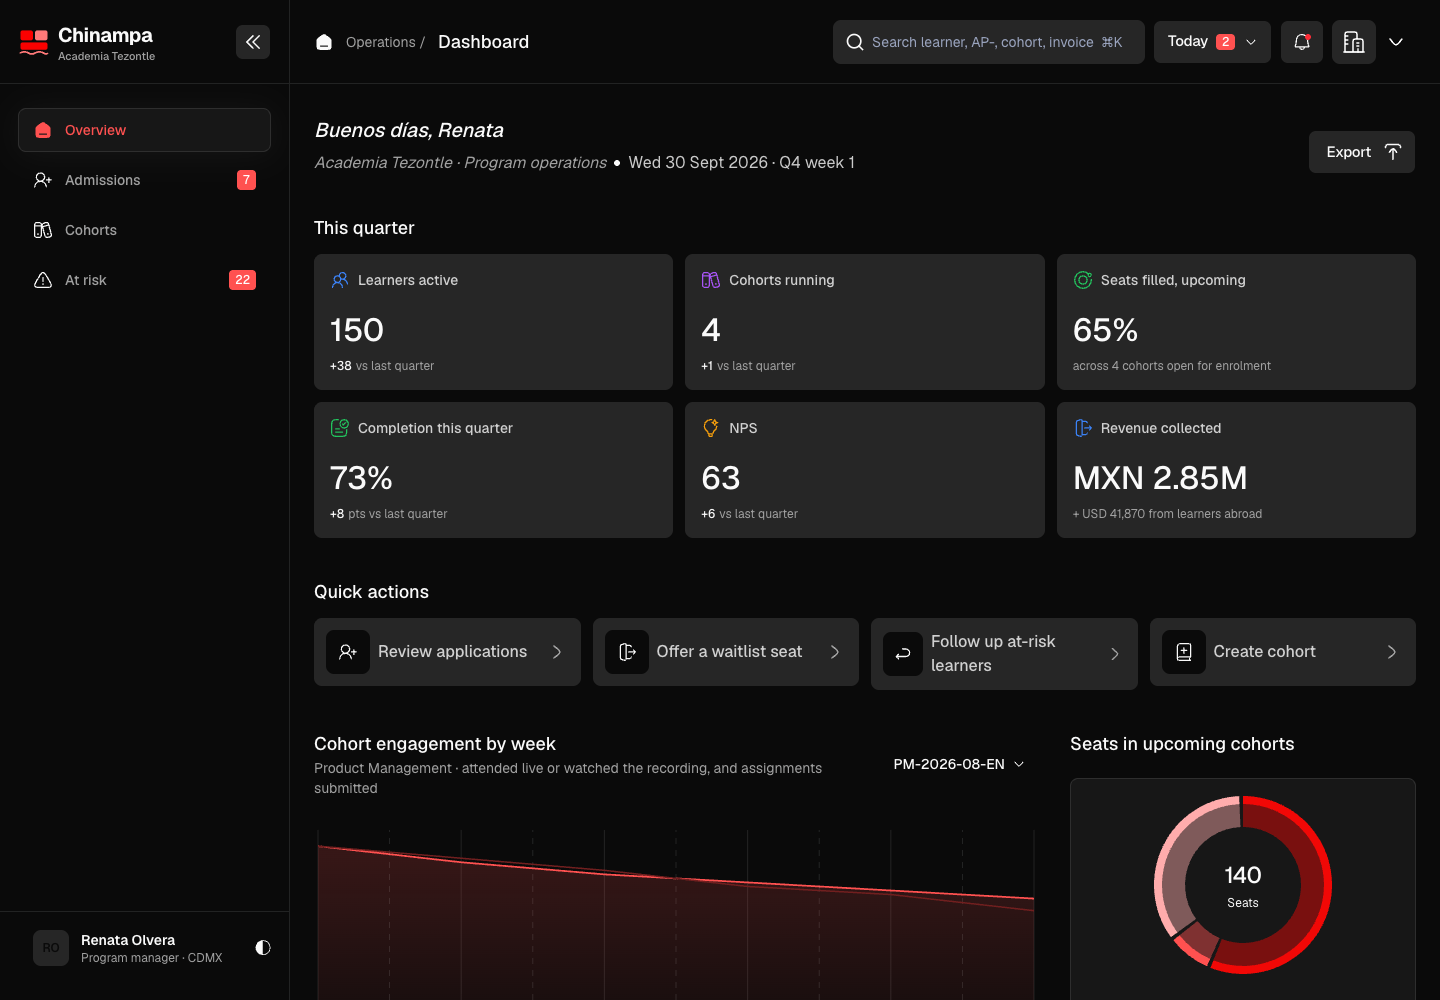
Task: Click the home icon in the breadcrumb
Action: coord(324,42)
